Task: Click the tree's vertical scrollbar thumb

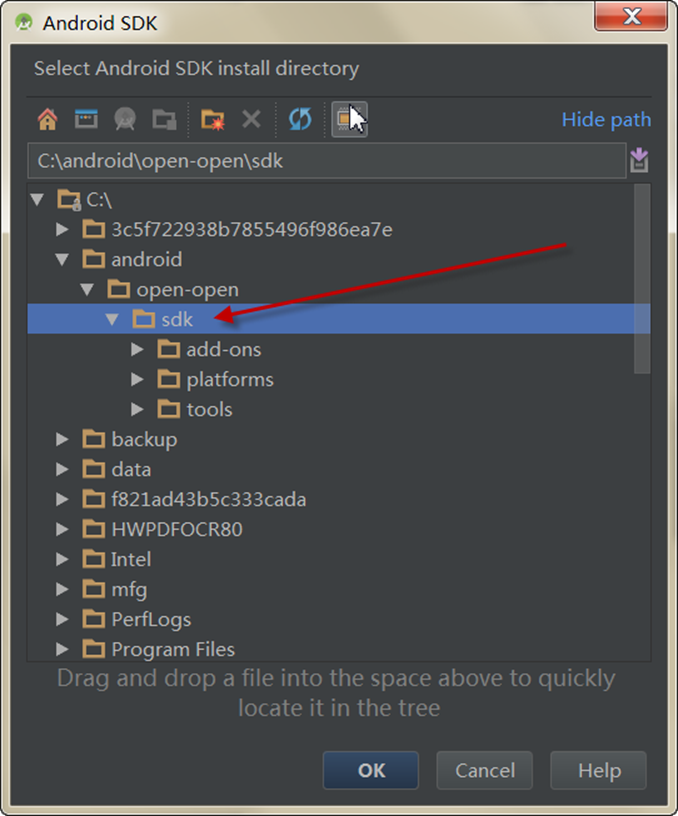Action: coord(642,278)
